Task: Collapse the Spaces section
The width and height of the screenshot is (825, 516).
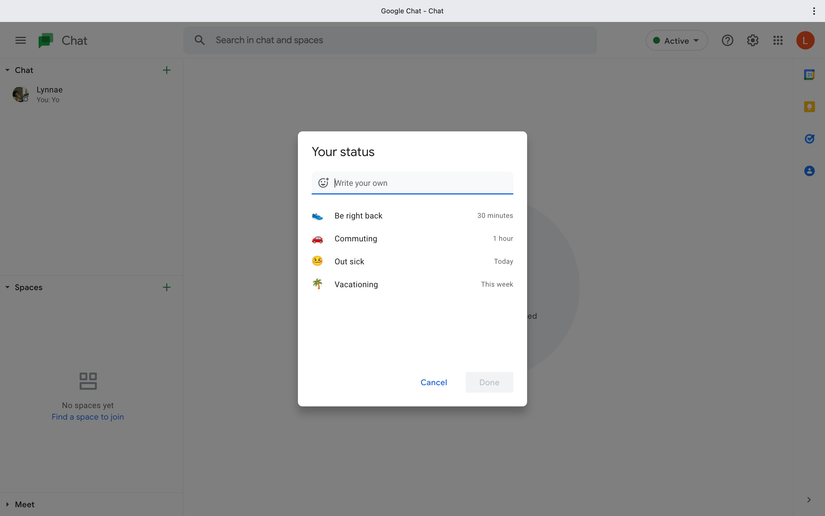Action: click(x=7, y=287)
